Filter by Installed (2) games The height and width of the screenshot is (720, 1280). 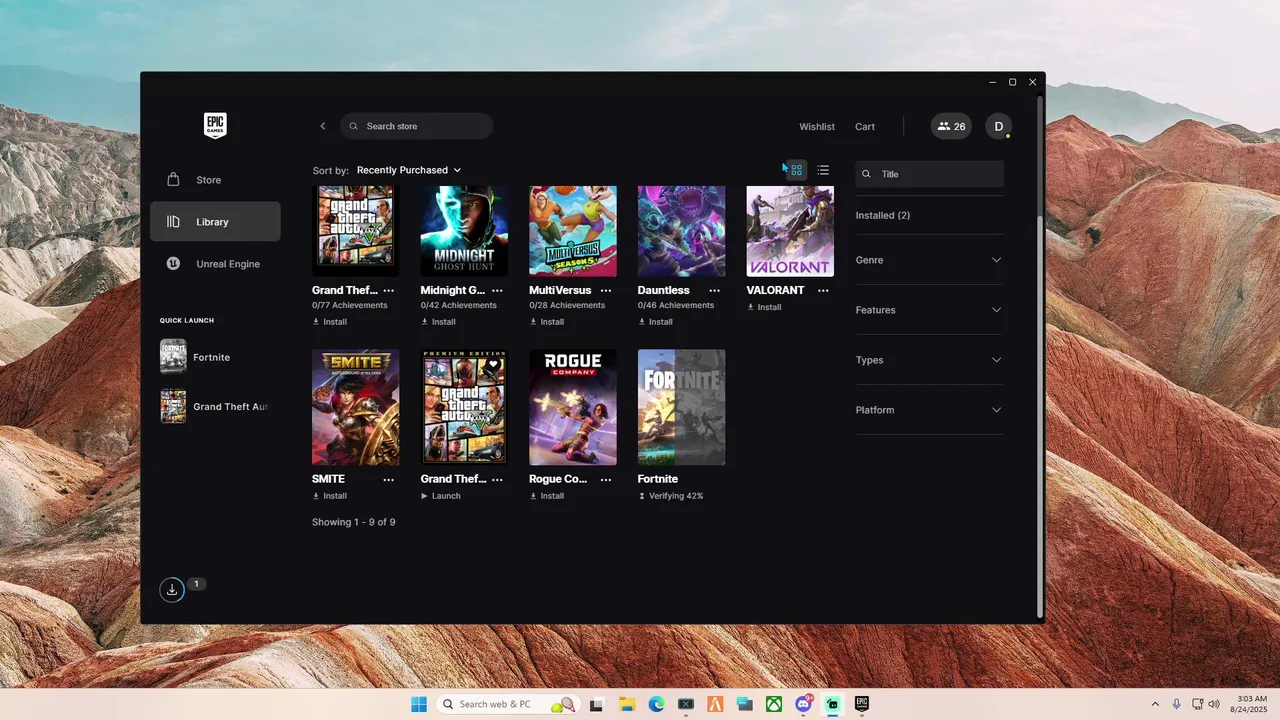pyautogui.click(x=883, y=215)
